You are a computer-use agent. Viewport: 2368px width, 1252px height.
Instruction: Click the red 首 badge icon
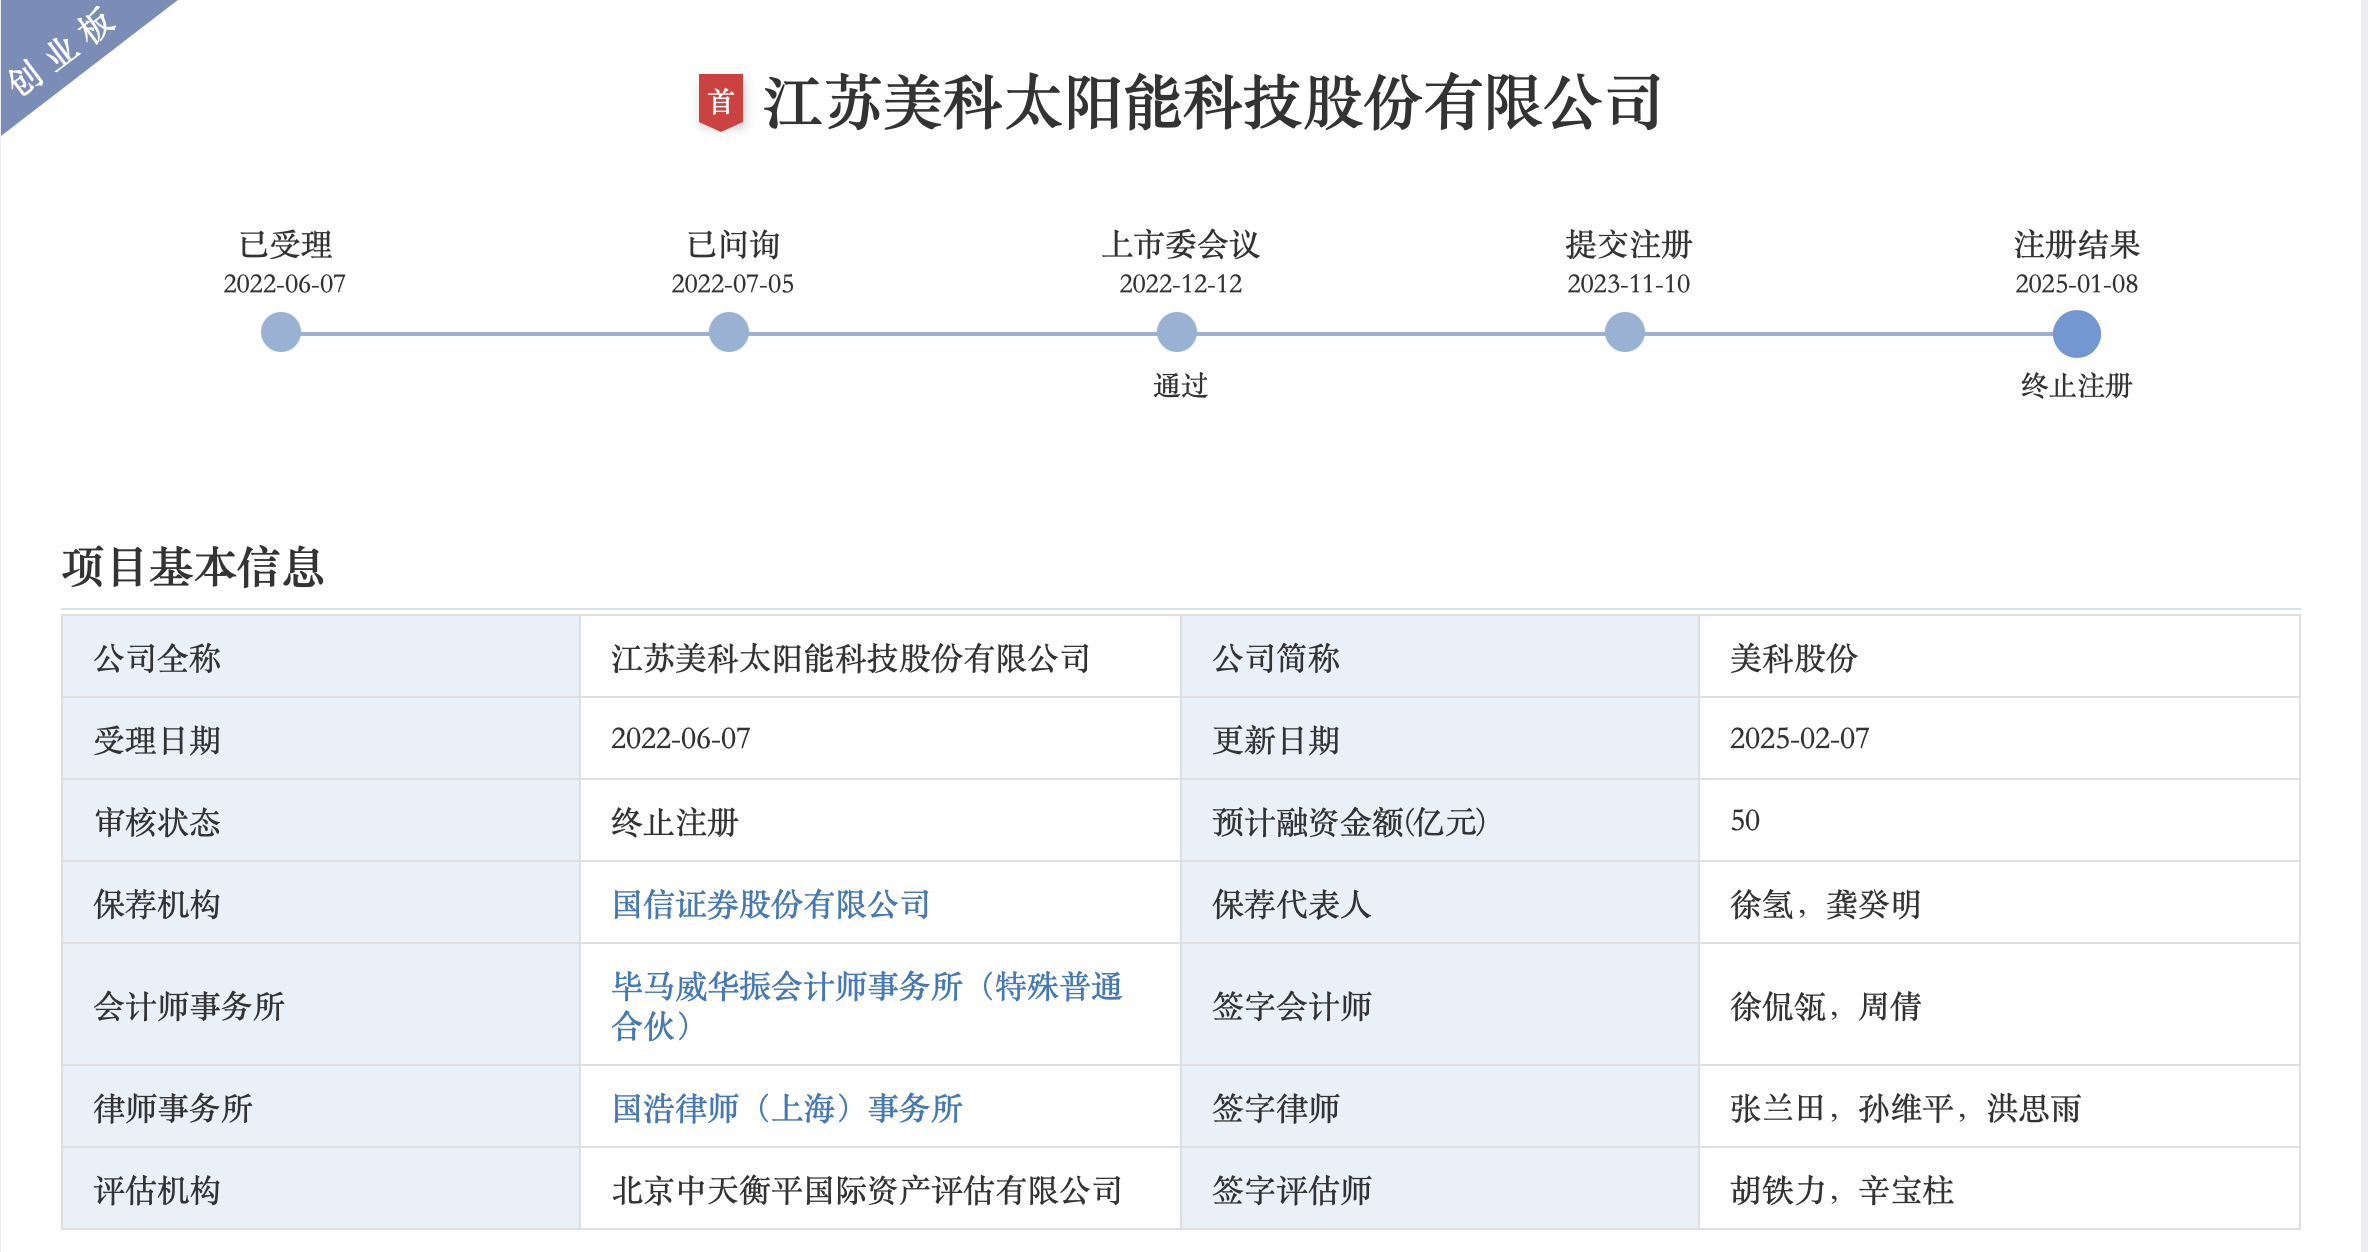(x=720, y=101)
